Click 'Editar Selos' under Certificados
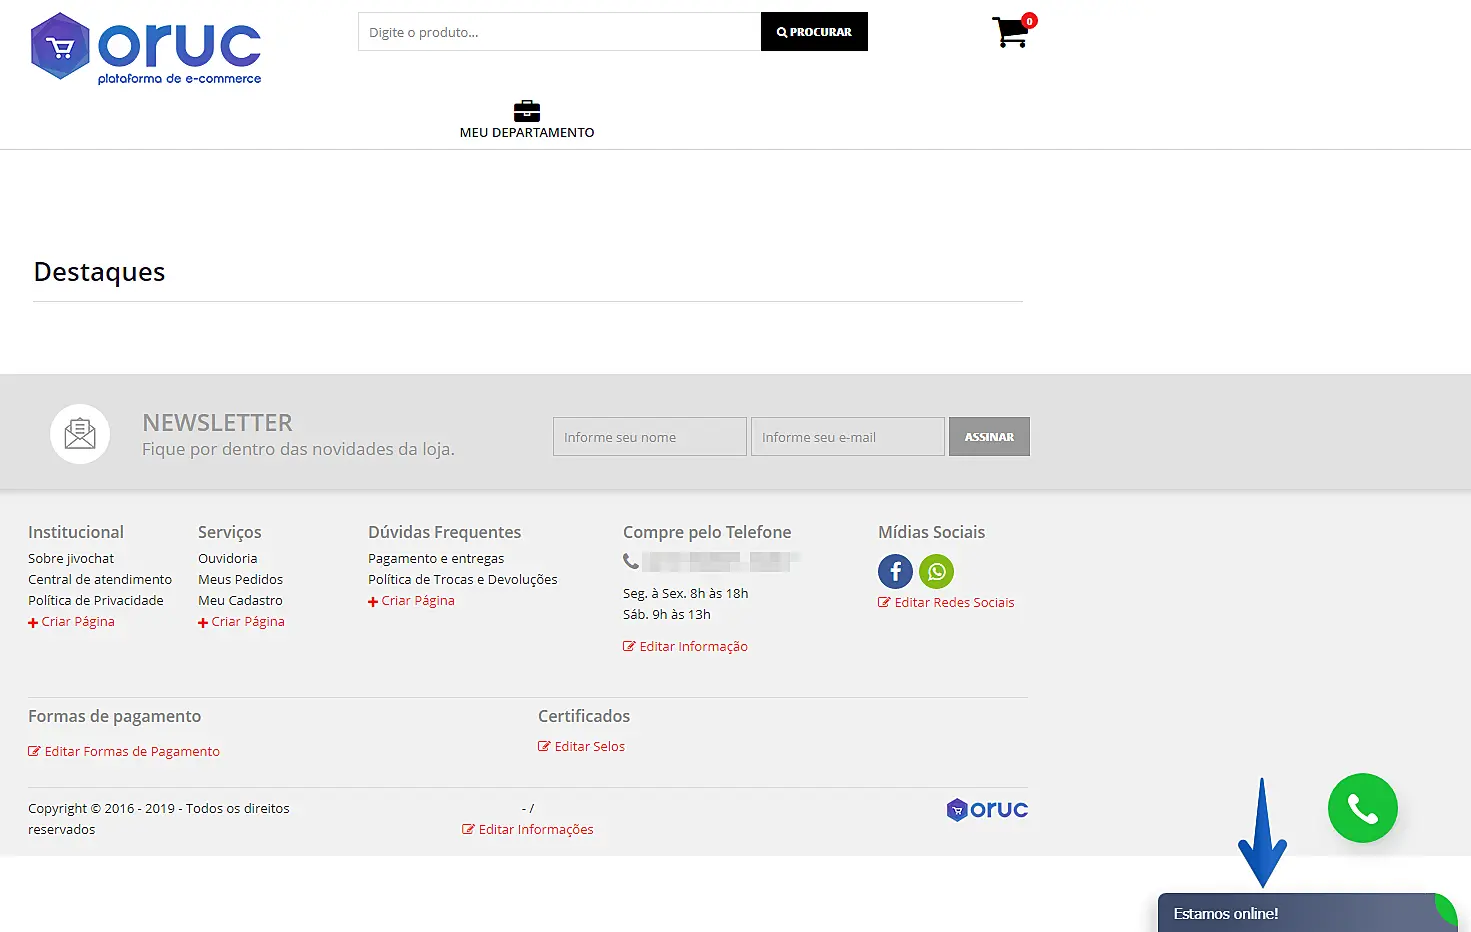The width and height of the screenshot is (1471, 932). point(589,746)
